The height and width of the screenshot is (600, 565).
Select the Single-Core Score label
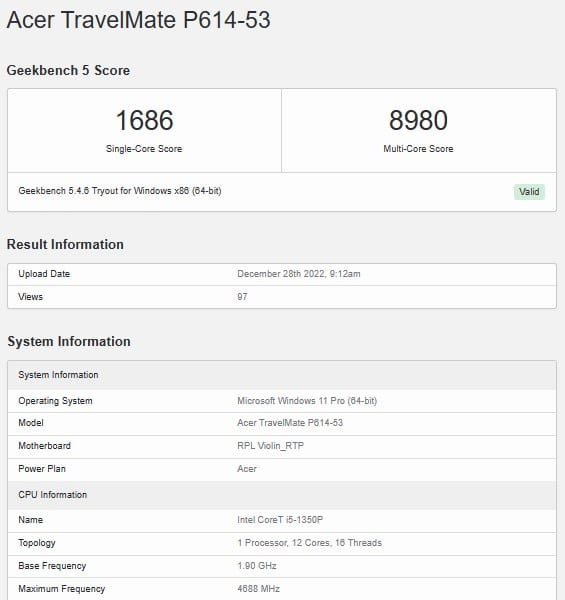[x=144, y=149]
